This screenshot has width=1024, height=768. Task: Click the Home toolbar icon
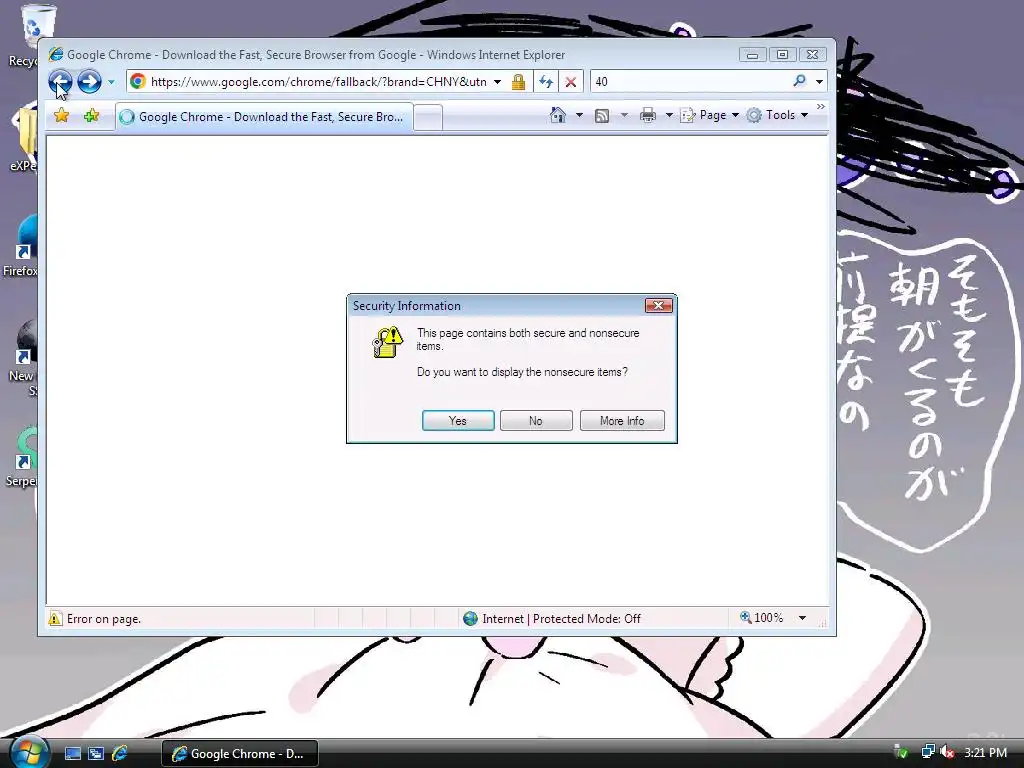(558, 115)
